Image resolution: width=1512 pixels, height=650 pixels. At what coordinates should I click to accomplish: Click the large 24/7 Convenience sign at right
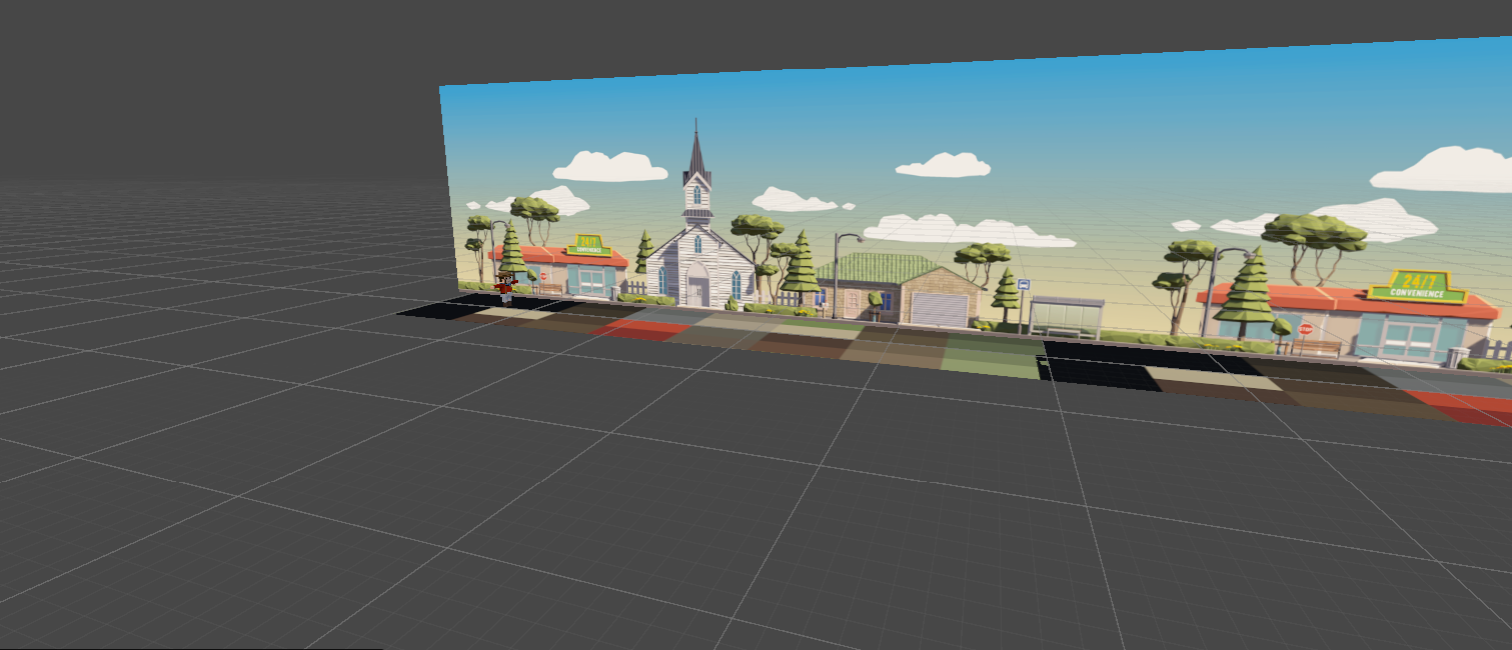(x=1417, y=286)
